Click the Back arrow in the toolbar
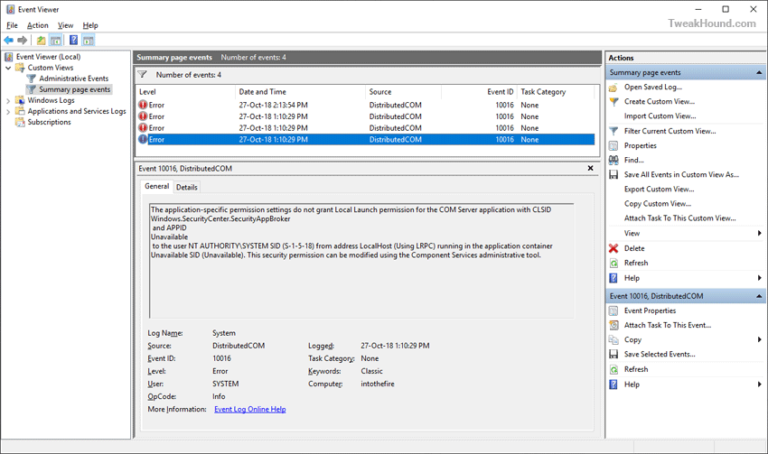The image size is (768, 454). tap(8, 40)
